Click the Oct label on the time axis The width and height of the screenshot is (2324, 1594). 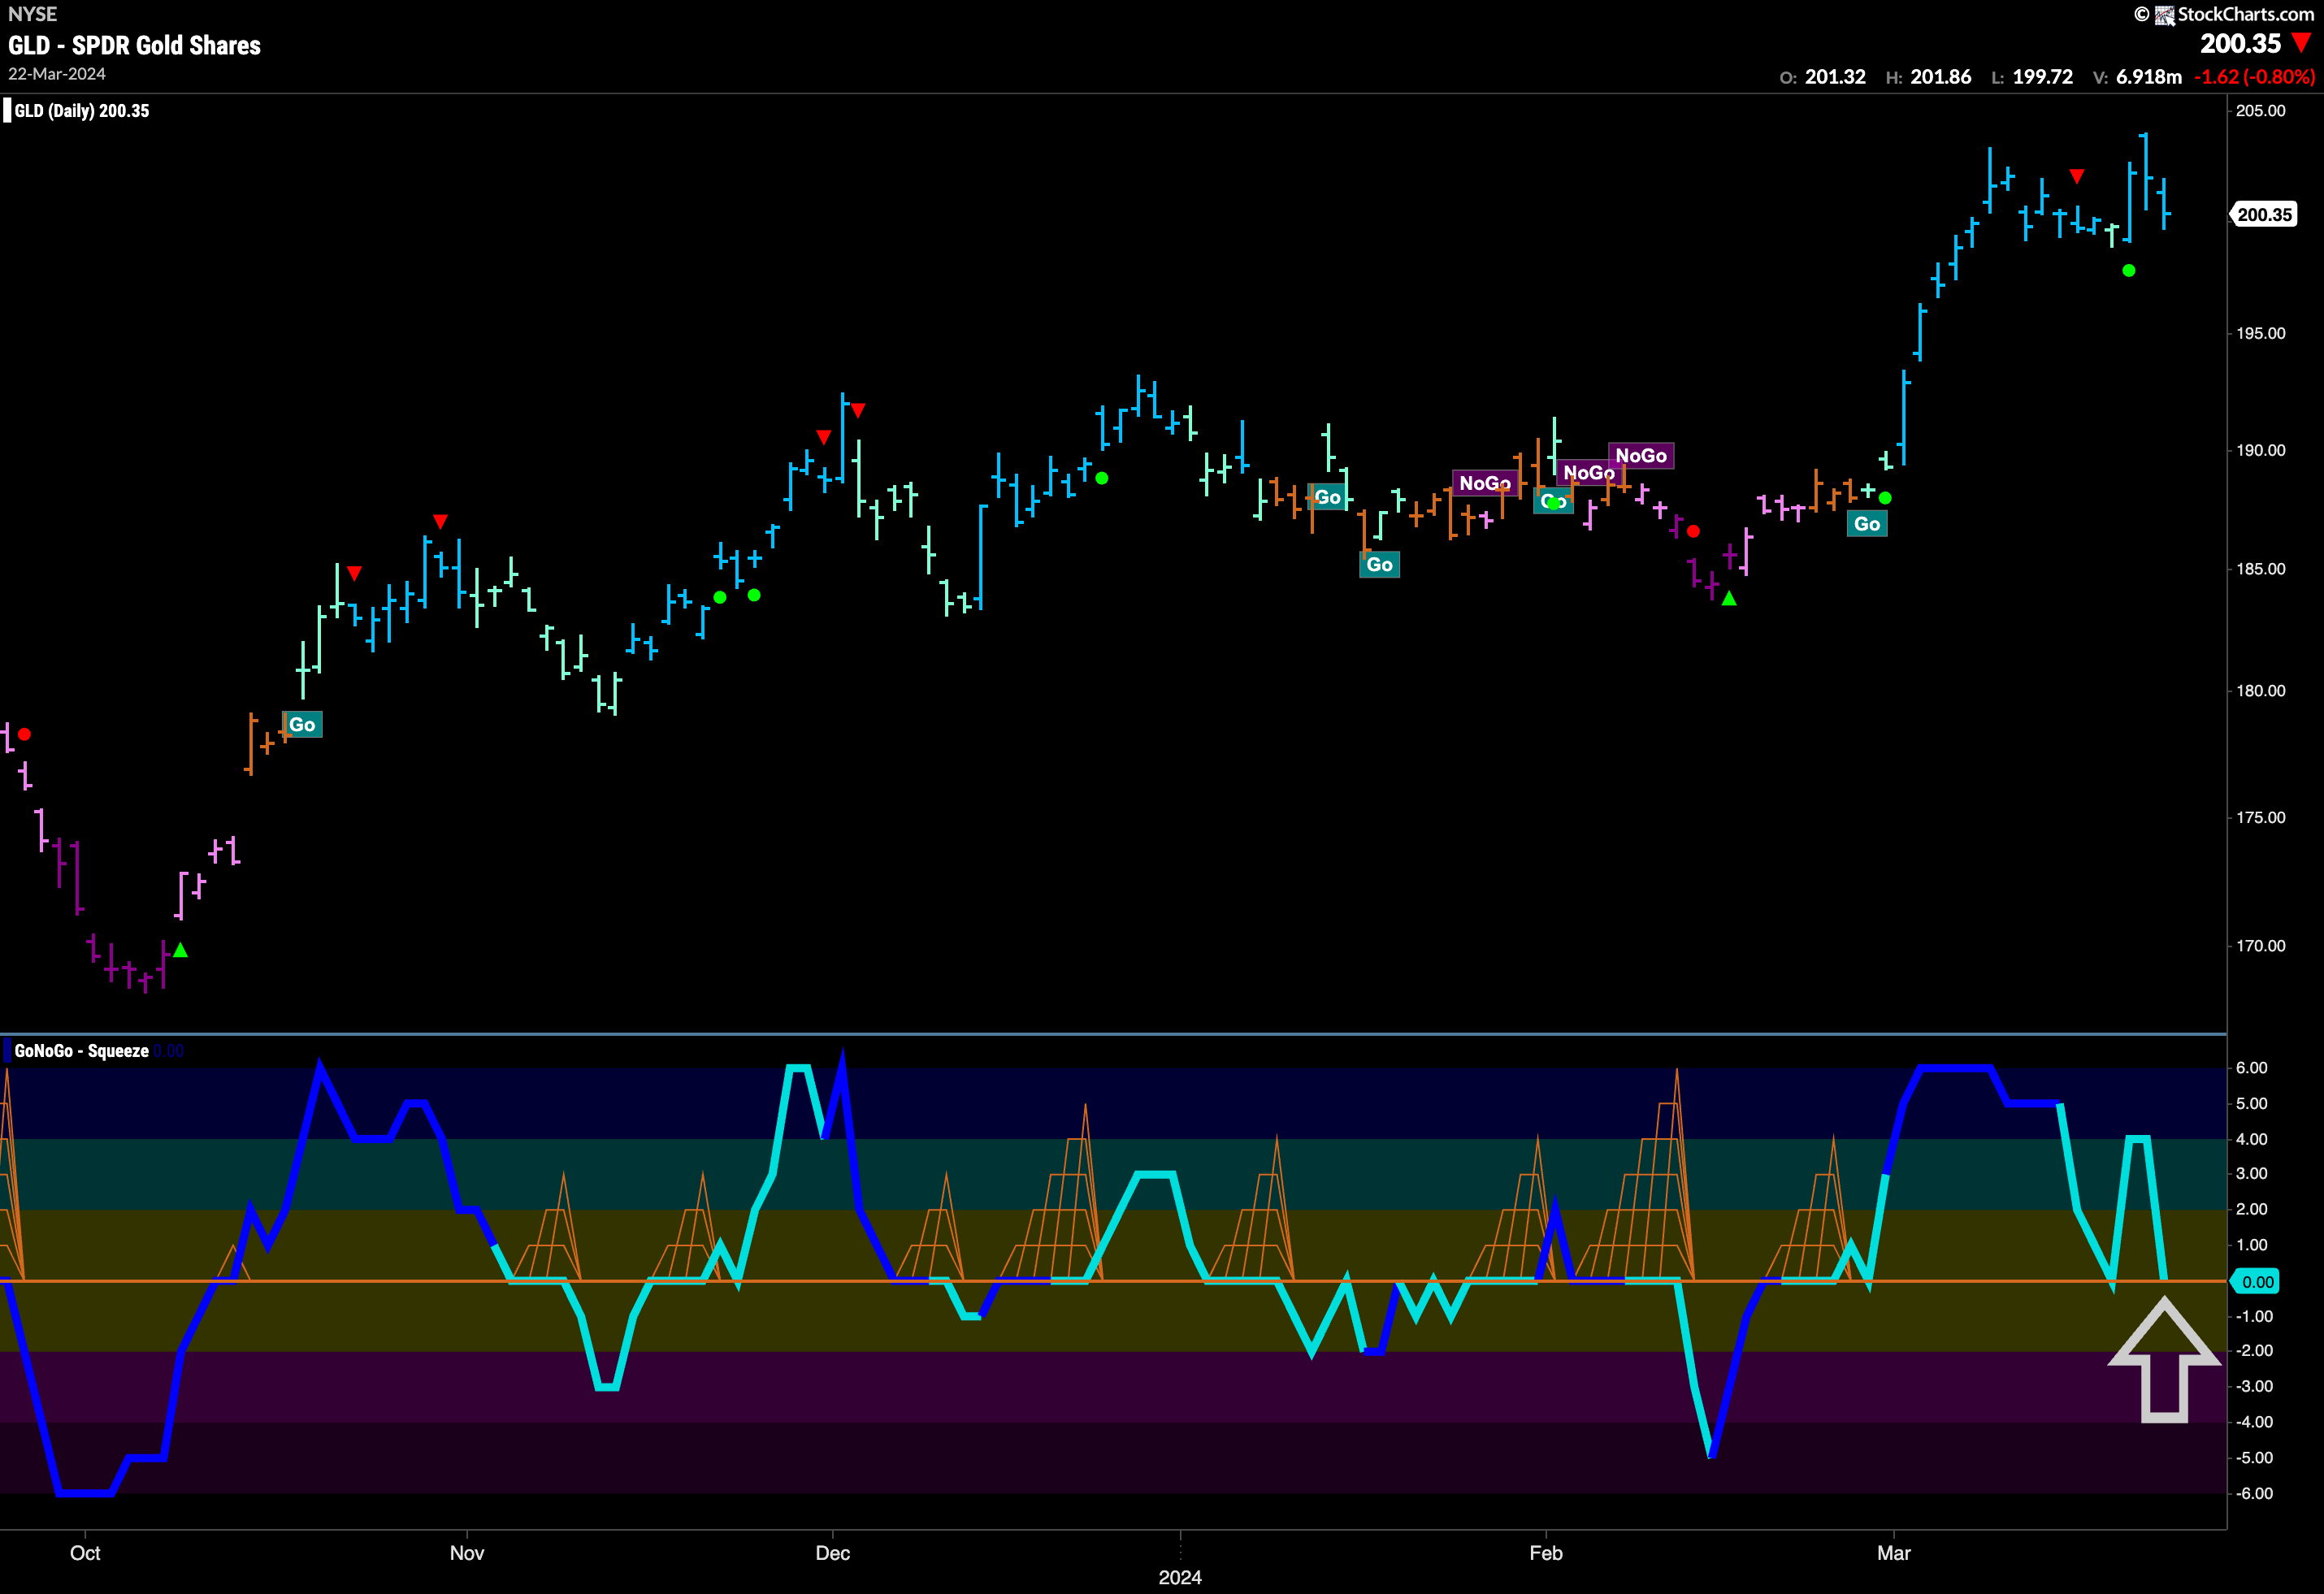(85, 1553)
